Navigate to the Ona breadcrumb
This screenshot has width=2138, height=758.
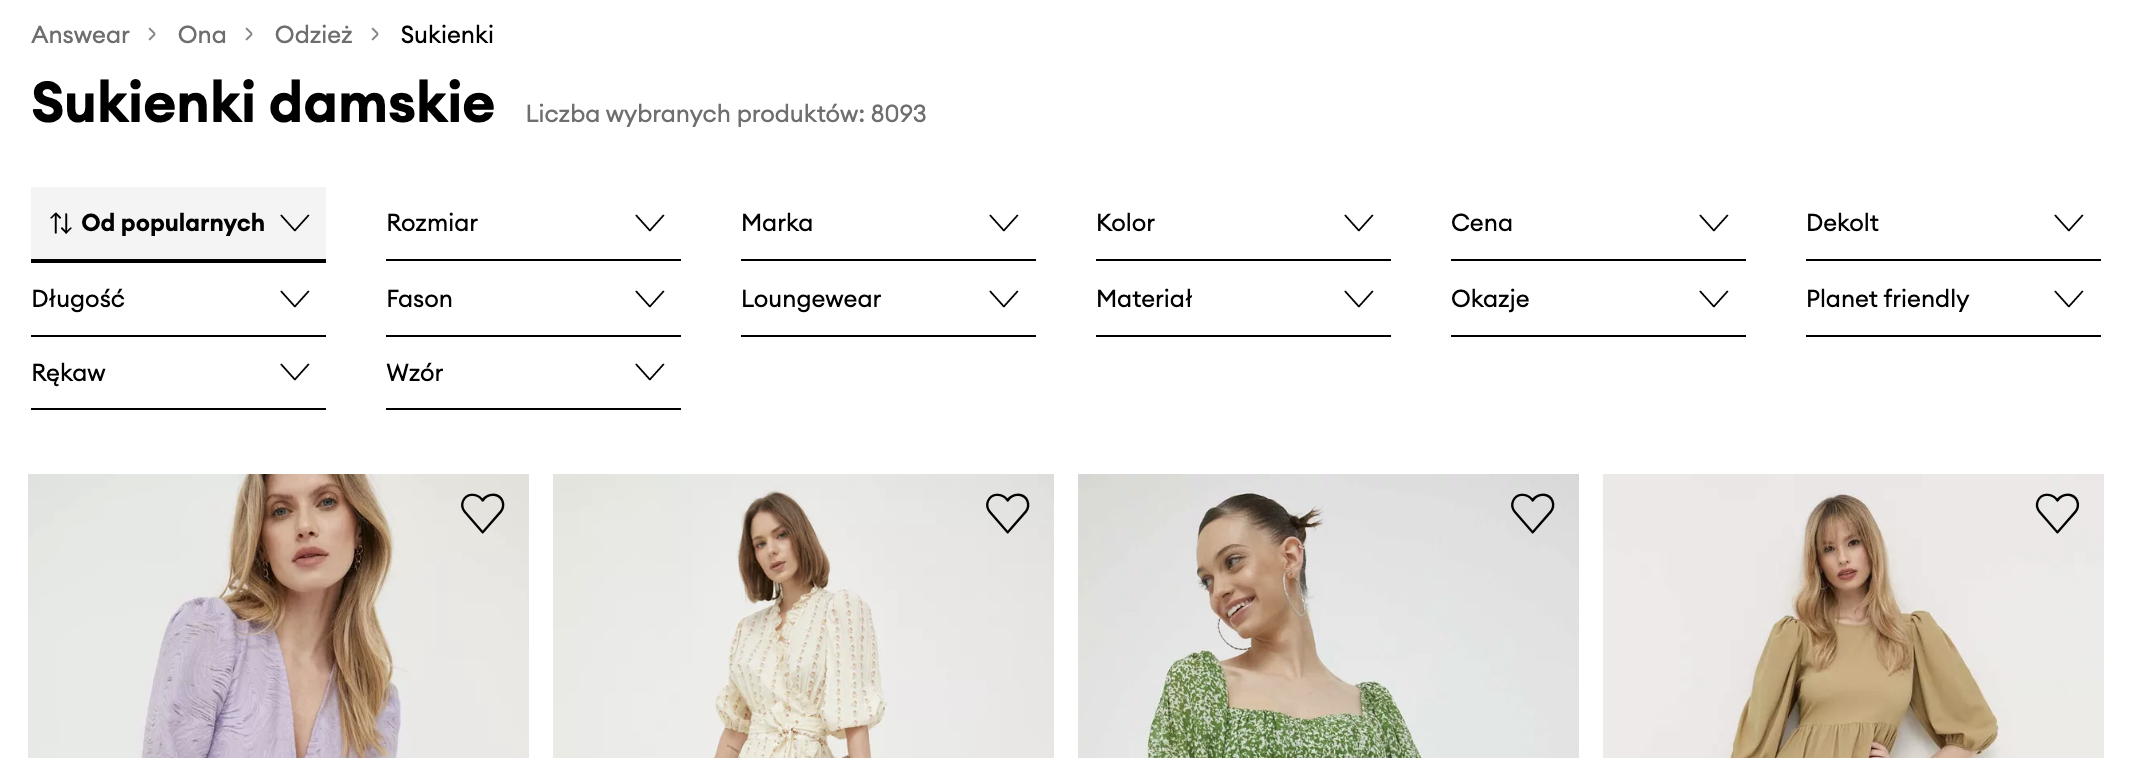202,35
